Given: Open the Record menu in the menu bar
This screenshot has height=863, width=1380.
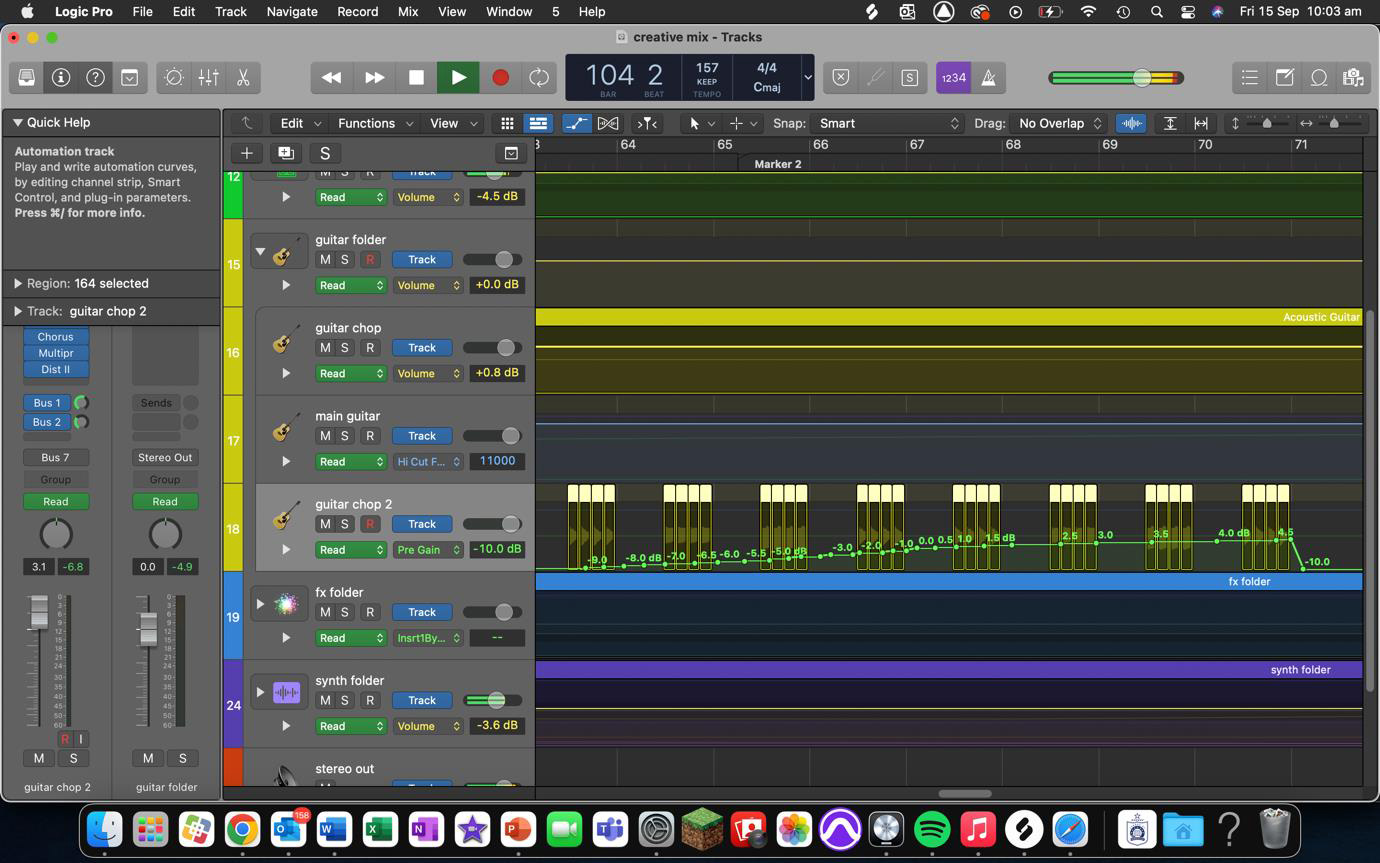Looking at the screenshot, I should tap(356, 11).
